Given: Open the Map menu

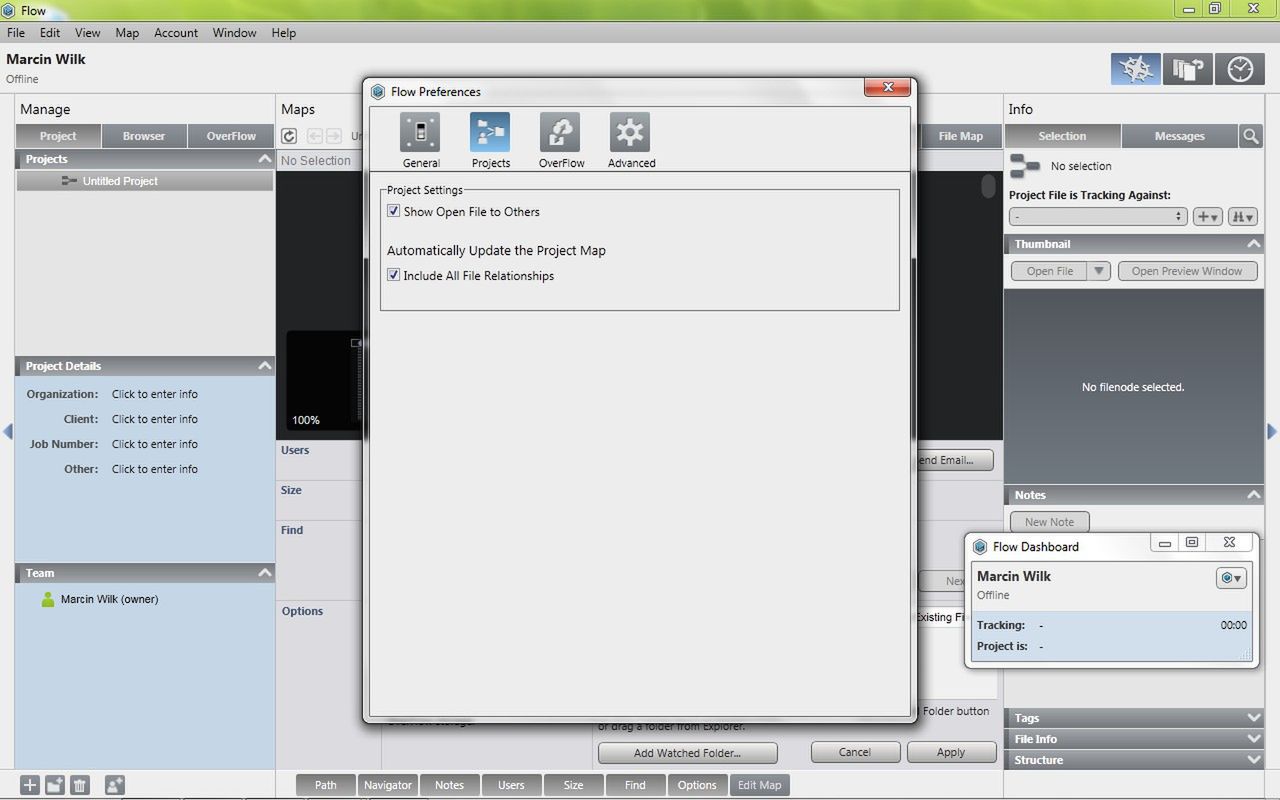Looking at the screenshot, I should pos(127,33).
